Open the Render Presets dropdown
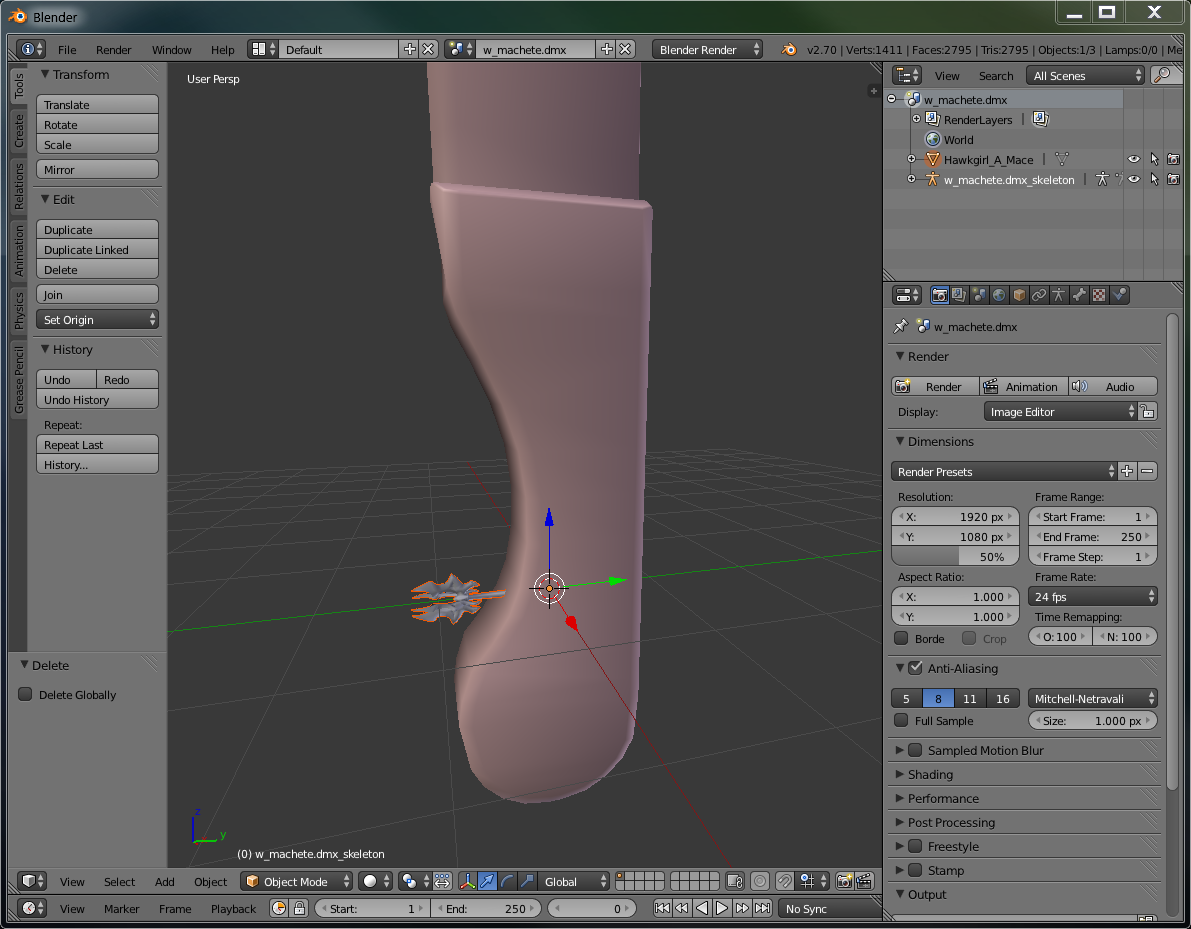This screenshot has height=929, width=1191. [x=1003, y=471]
